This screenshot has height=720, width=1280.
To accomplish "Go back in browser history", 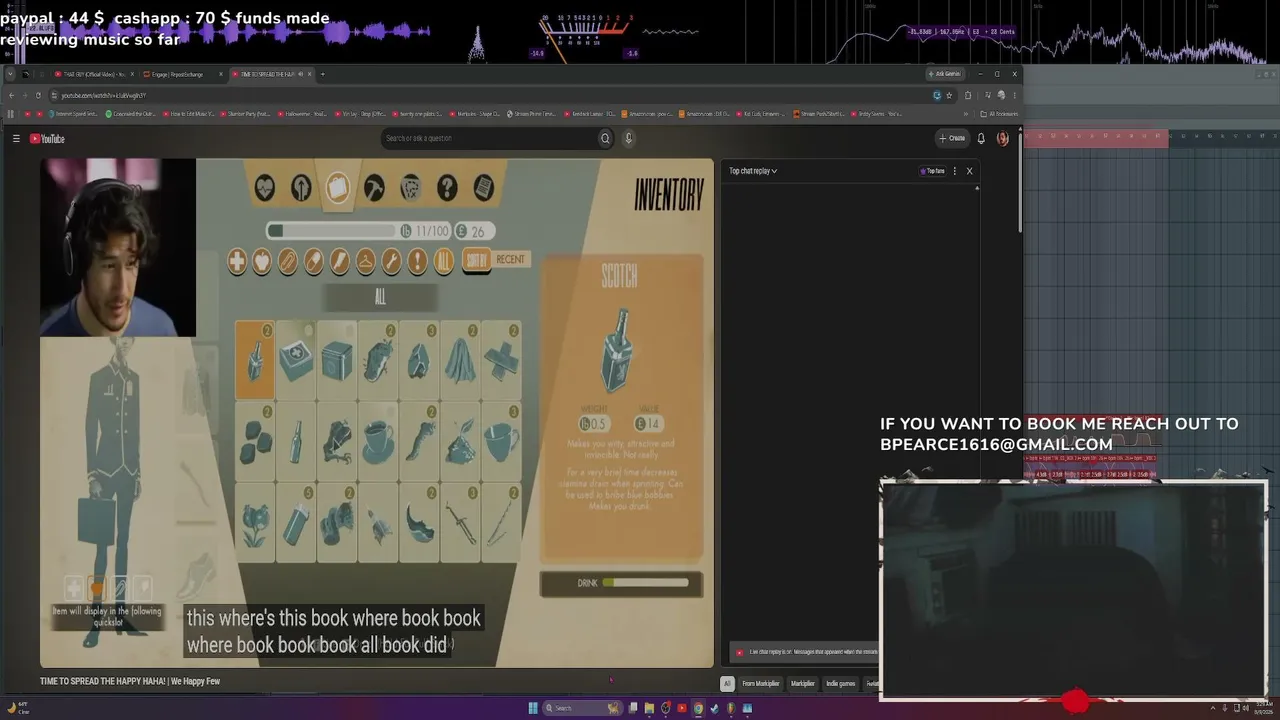I will pos(11,95).
